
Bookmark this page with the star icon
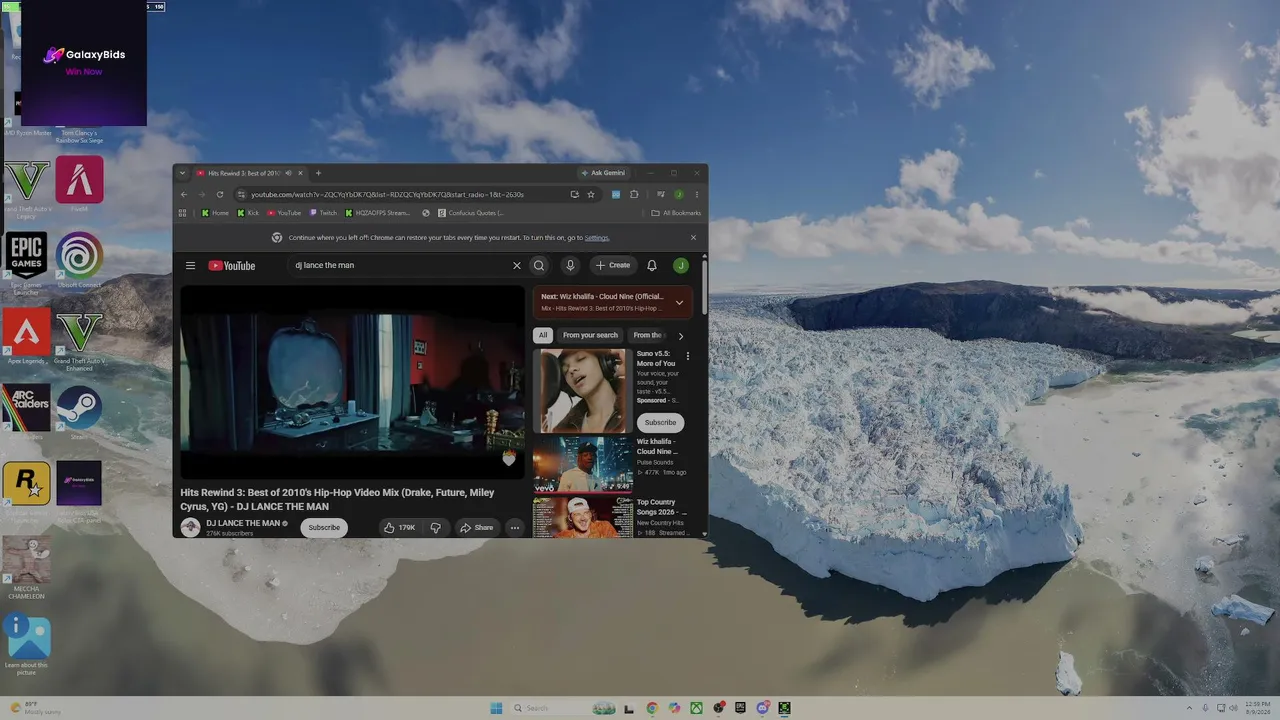pos(591,194)
